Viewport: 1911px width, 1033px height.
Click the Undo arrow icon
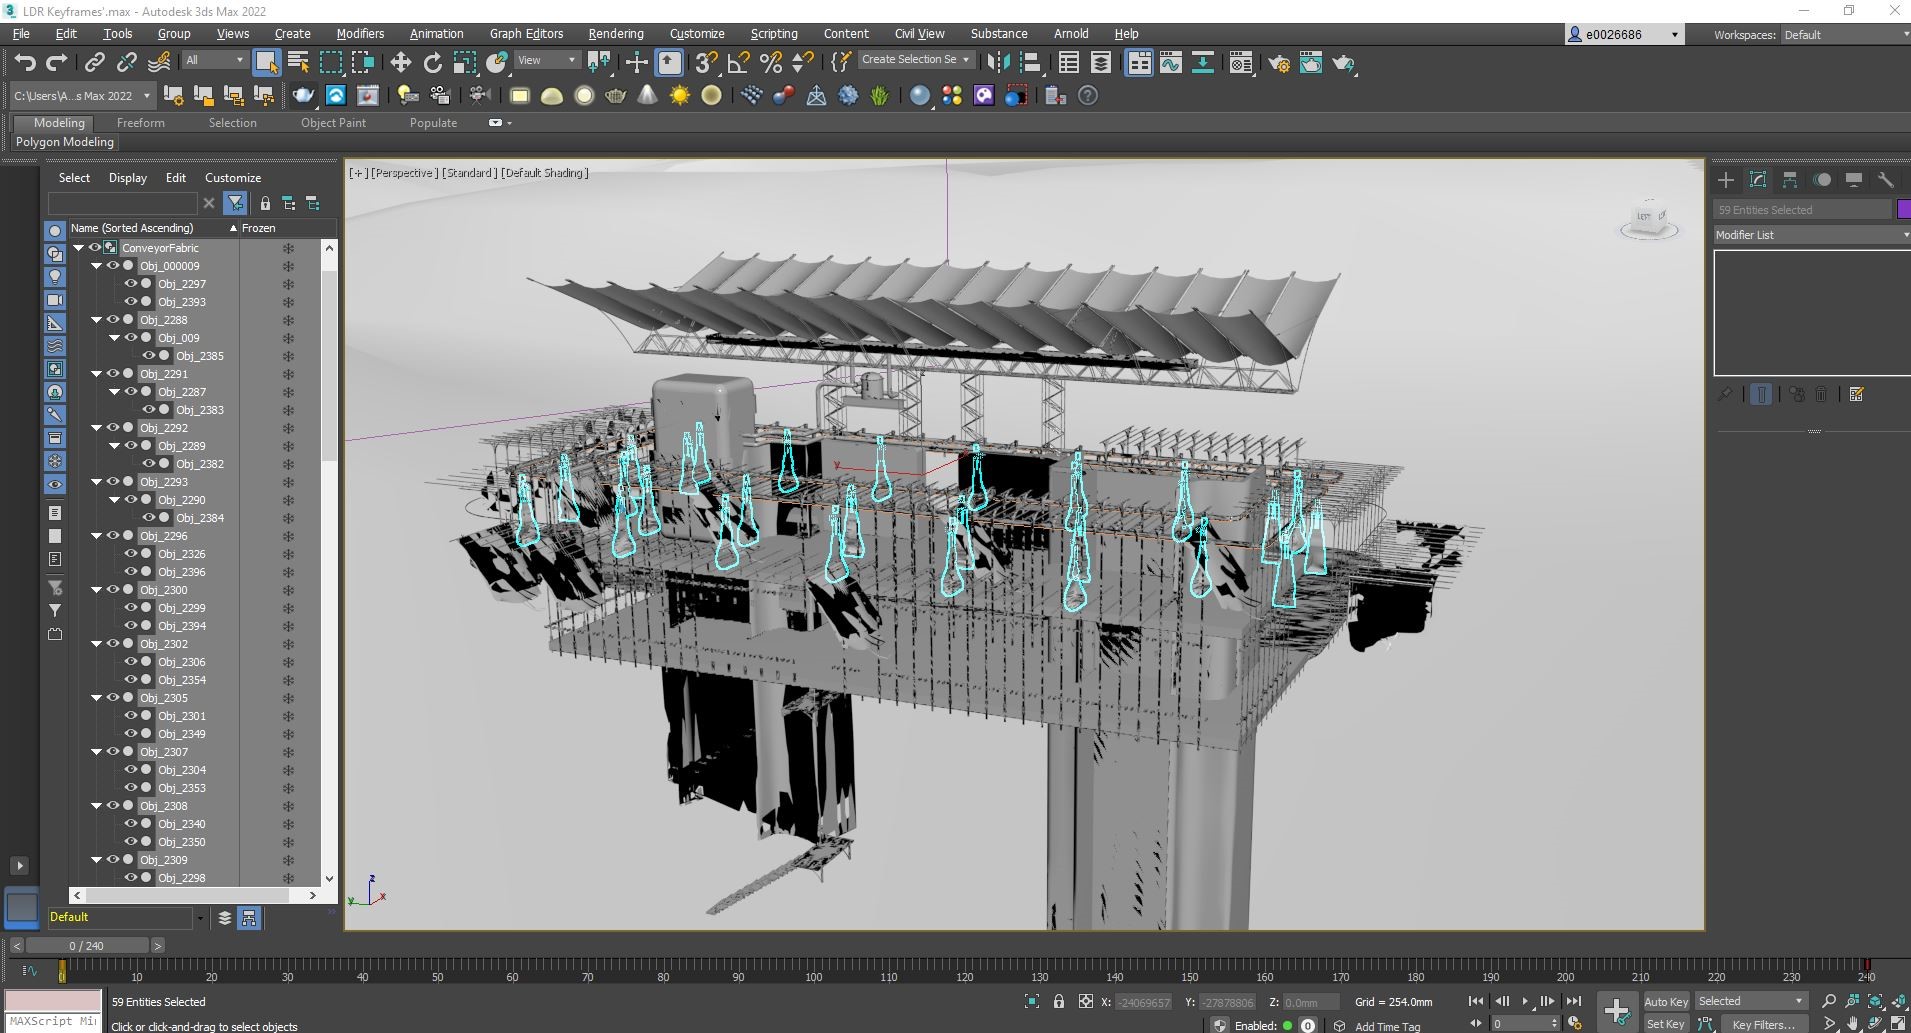click(25, 63)
